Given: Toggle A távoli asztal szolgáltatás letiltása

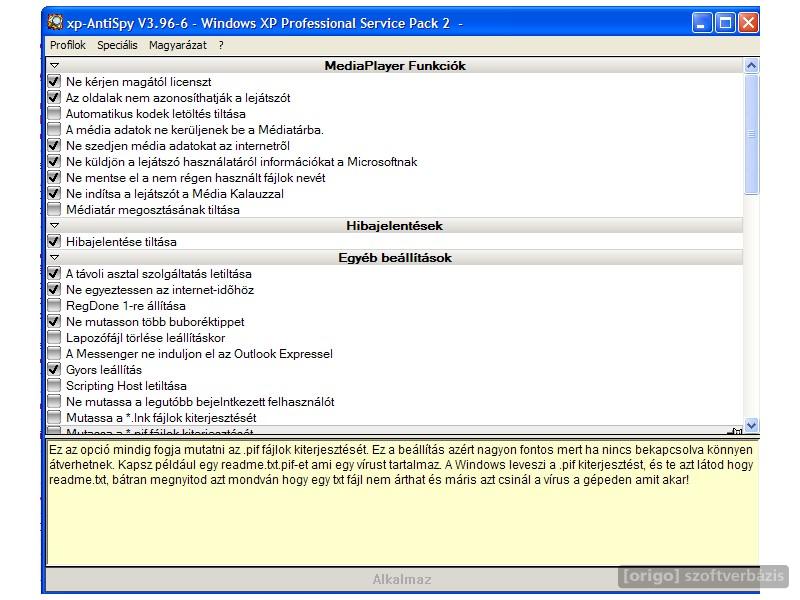Looking at the screenshot, I should point(54,273).
